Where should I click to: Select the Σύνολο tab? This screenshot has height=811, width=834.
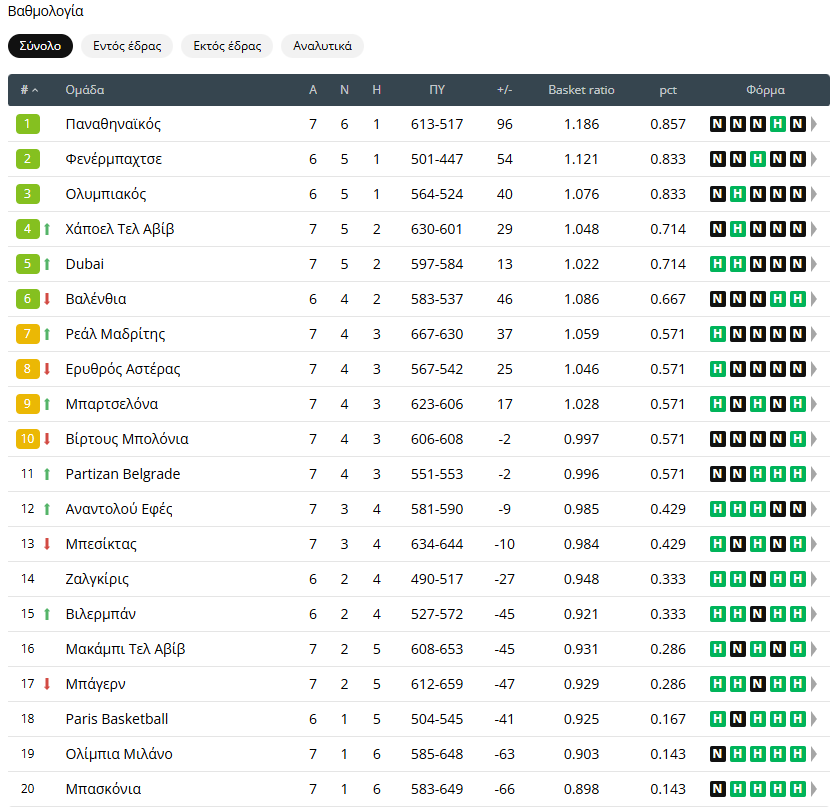(40, 46)
